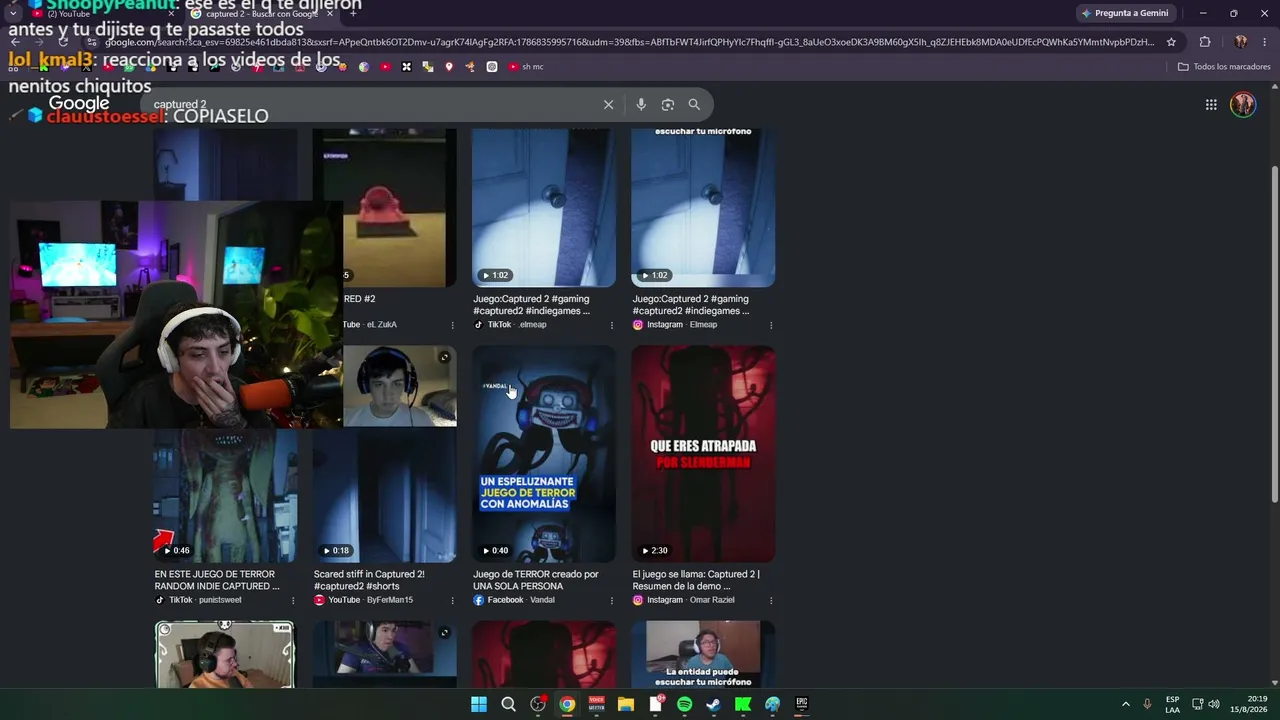Open options menu for punistsweet result
The image size is (1280, 720).
pyautogui.click(x=293, y=600)
